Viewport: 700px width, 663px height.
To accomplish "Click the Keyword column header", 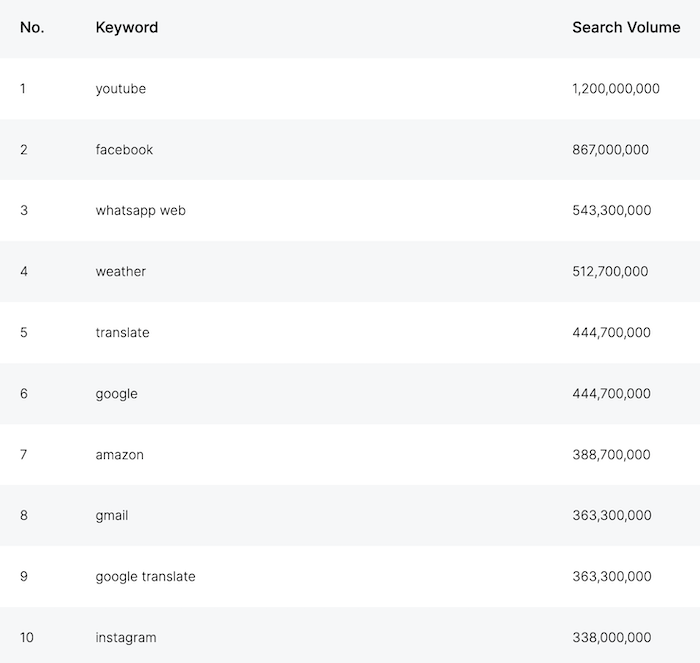I will (126, 28).
